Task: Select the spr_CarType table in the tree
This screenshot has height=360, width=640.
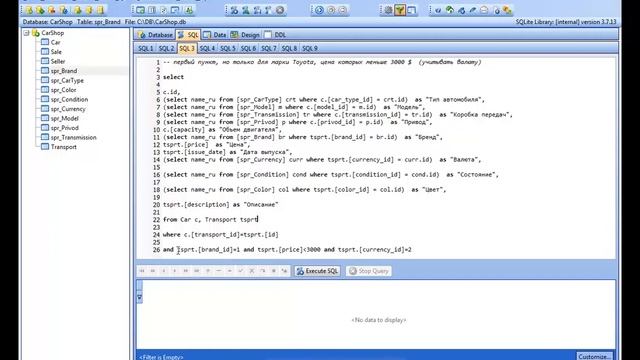Action: coord(67,80)
